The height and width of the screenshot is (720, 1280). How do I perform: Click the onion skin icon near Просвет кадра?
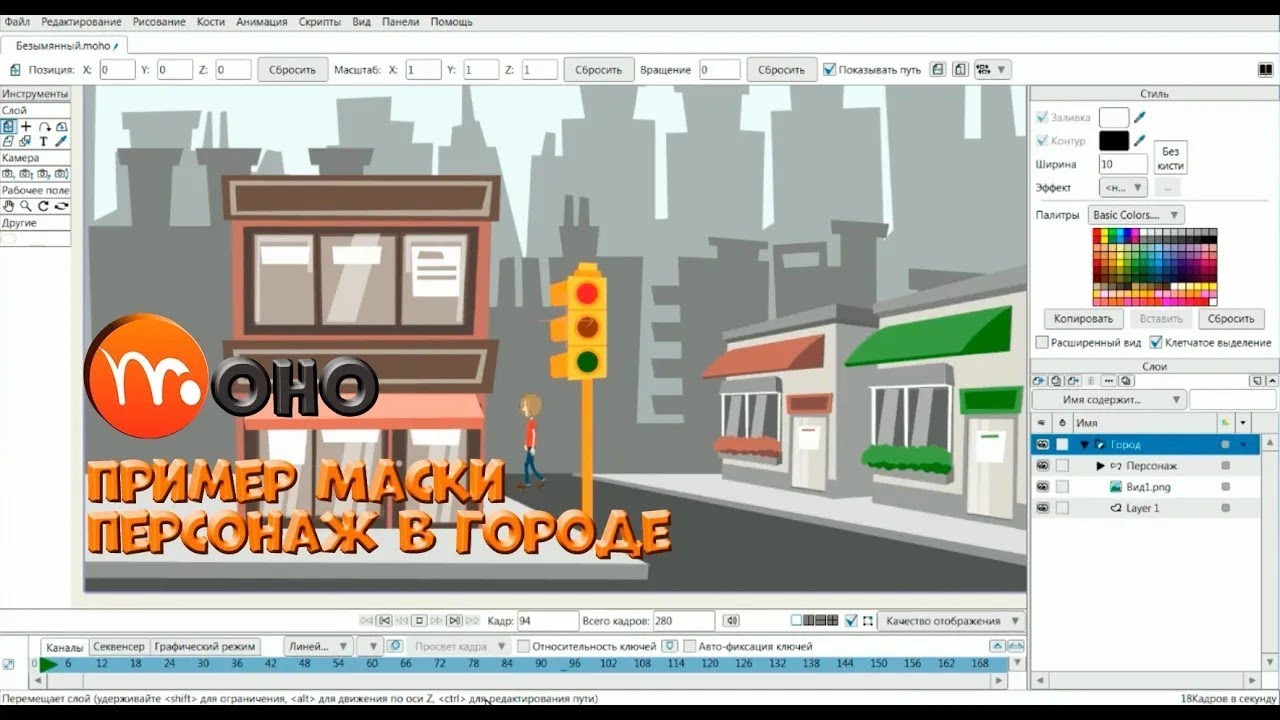point(394,647)
